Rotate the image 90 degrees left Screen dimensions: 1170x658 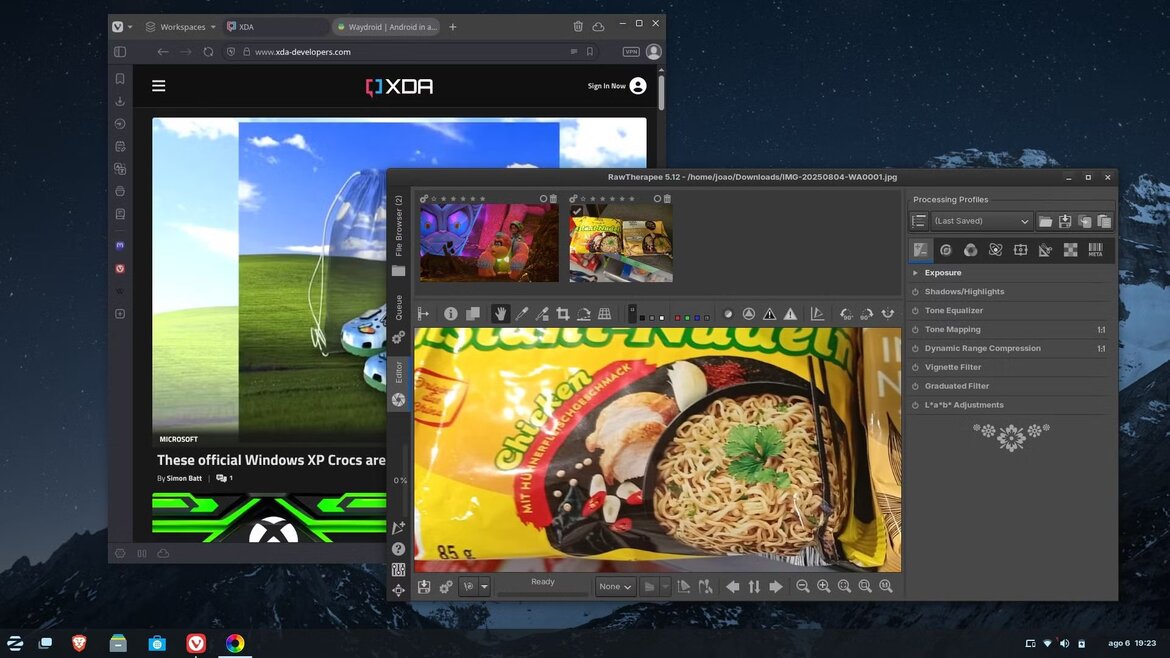[845, 314]
